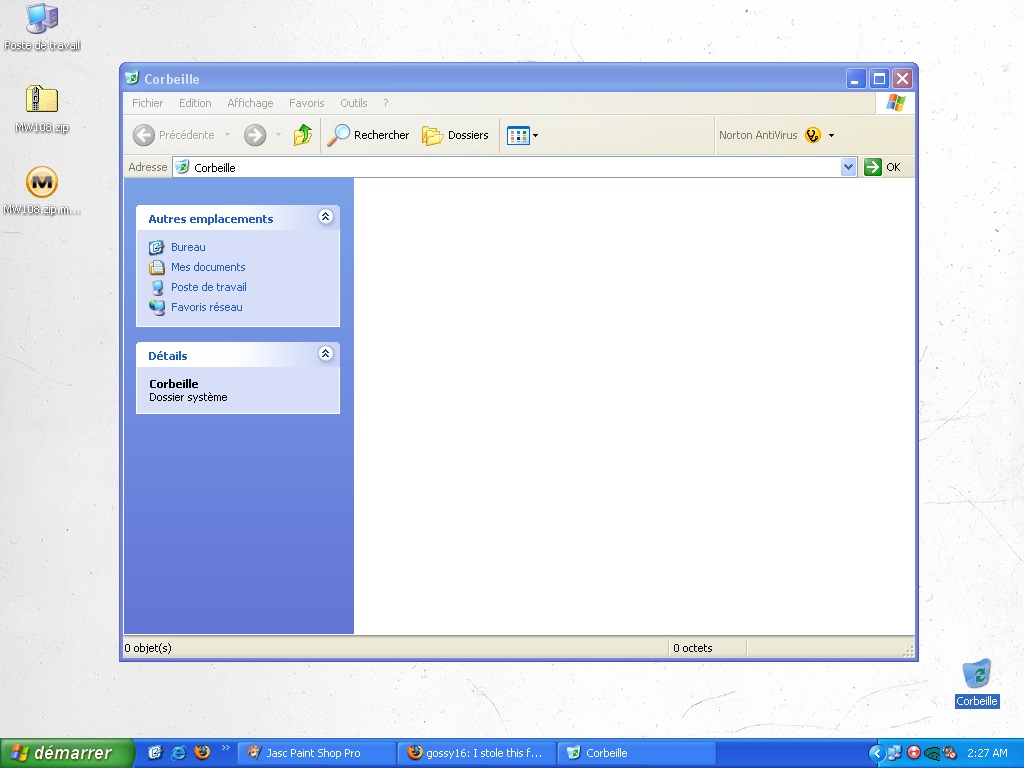Go to Mes documents link
The width and height of the screenshot is (1024, 768).
pos(207,267)
